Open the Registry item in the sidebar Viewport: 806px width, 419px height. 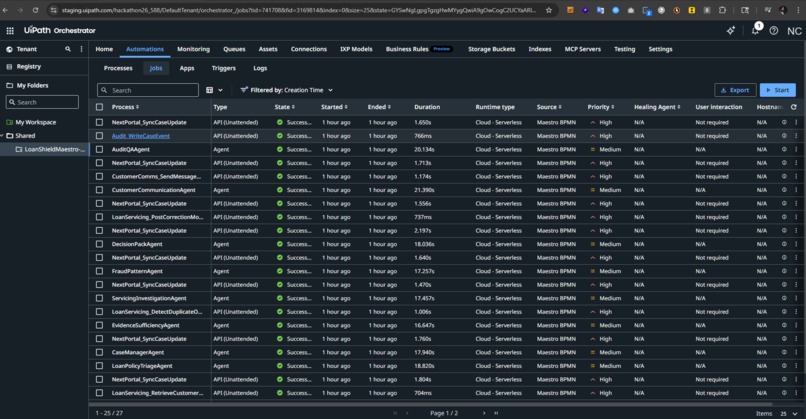pos(29,66)
